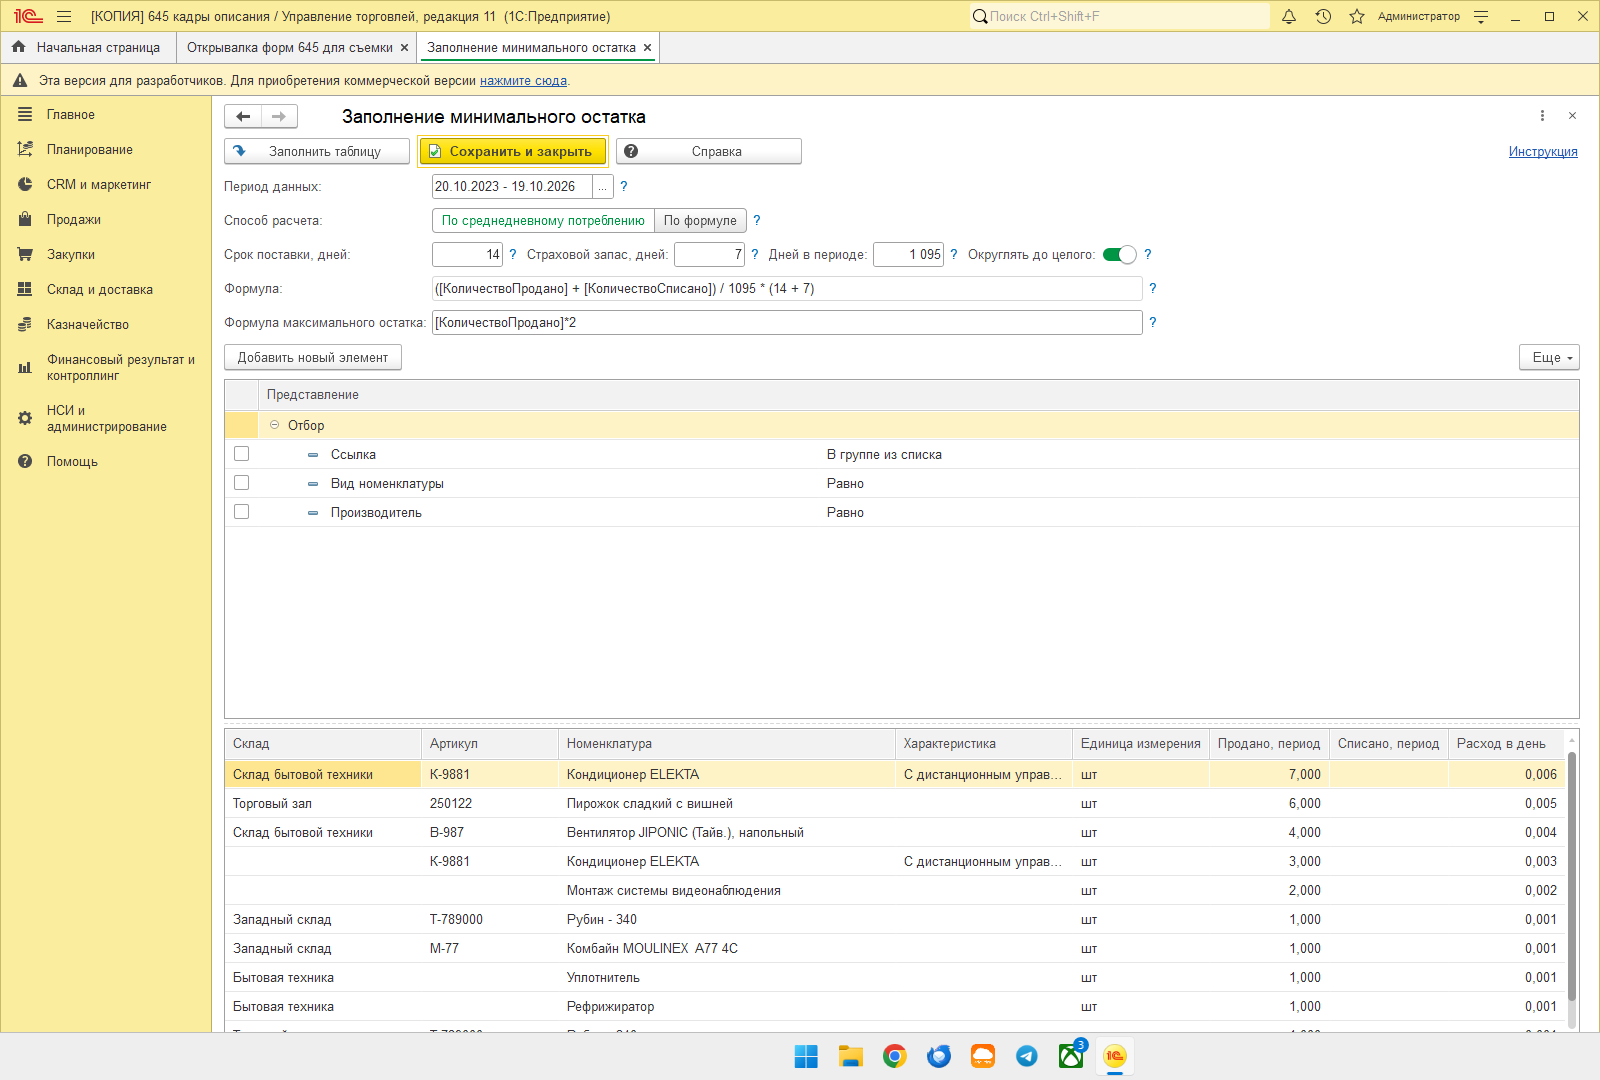Viewport: 1600px width, 1080px height.
Task: Select По среднедневному потреблению method
Action: (543, 220)
